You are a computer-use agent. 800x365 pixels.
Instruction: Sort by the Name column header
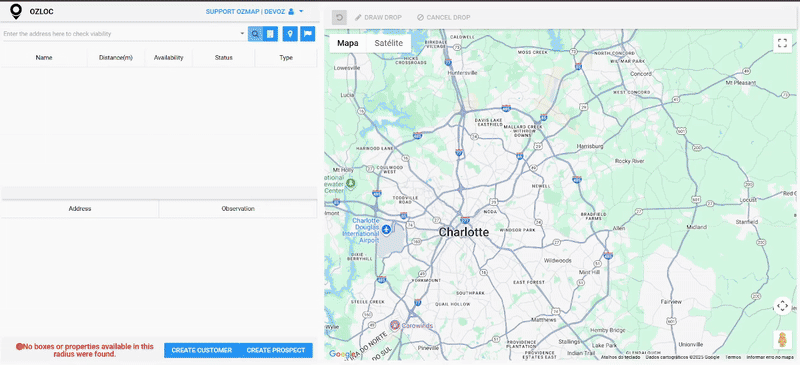coord(44,58)
